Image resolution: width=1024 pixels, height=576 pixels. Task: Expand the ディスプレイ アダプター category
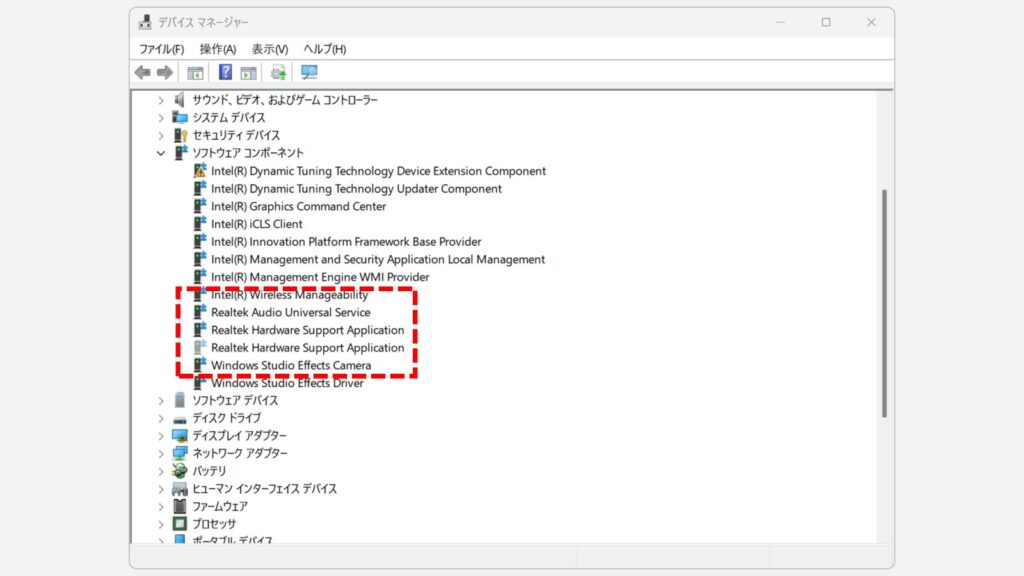160,436
